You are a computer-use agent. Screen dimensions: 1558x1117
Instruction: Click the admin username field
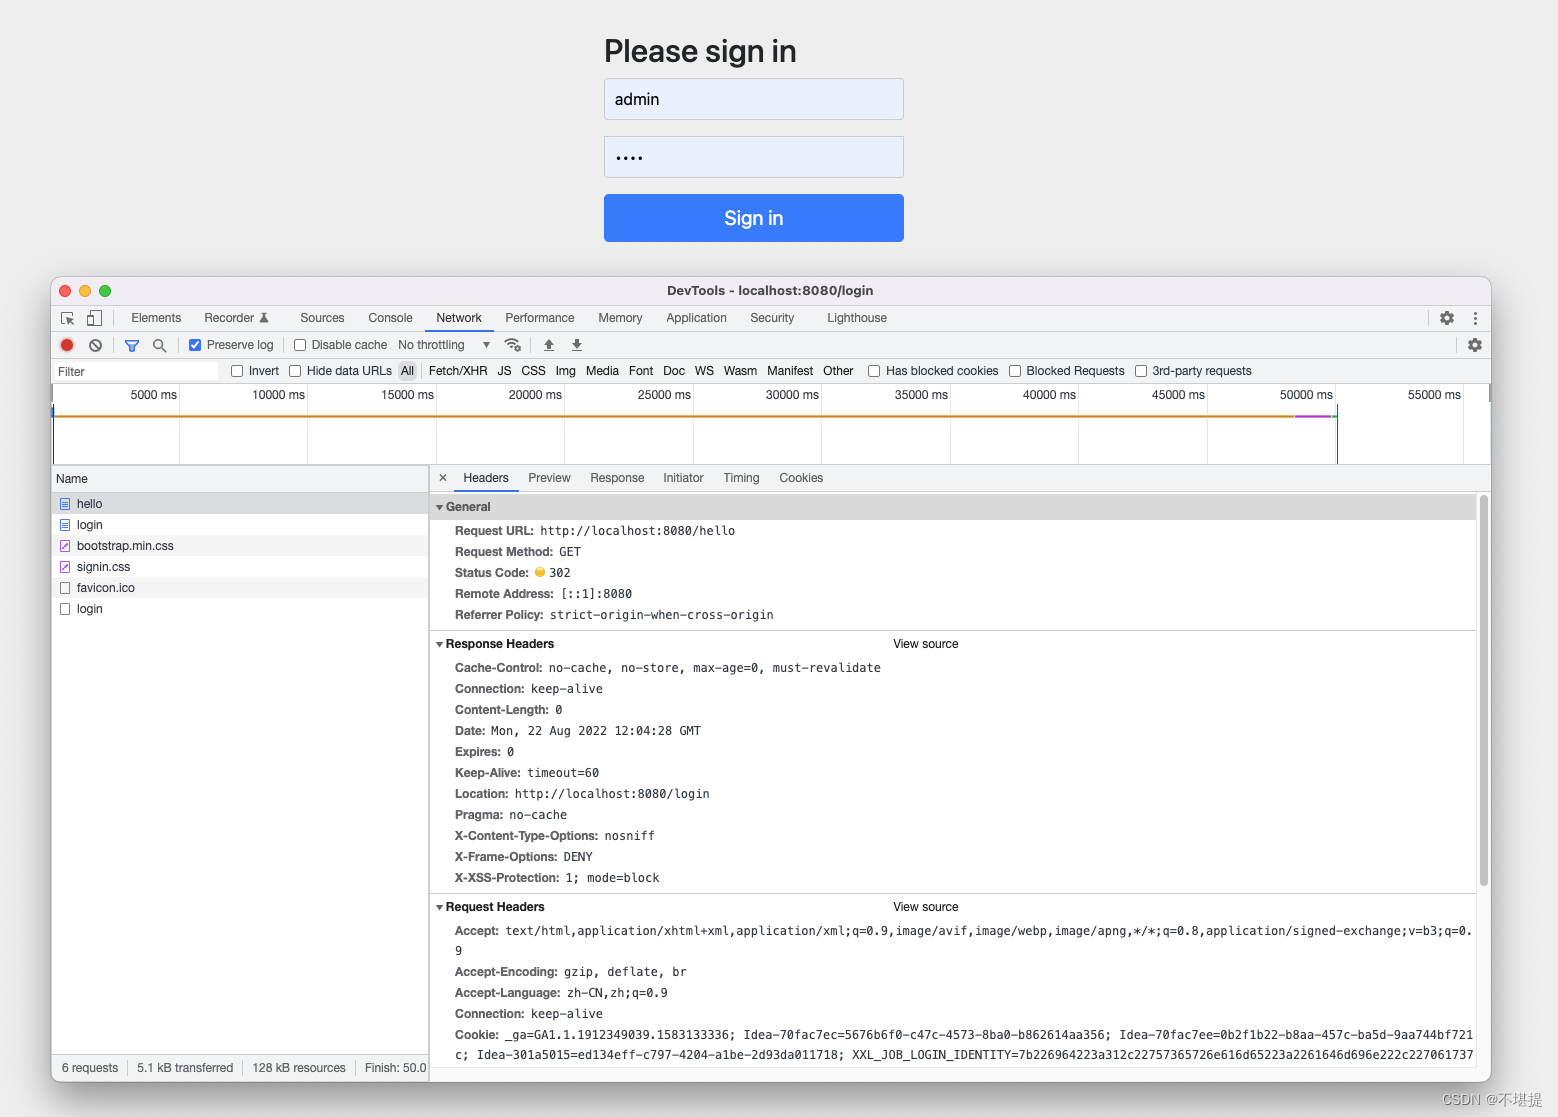[x=754, y=99]
